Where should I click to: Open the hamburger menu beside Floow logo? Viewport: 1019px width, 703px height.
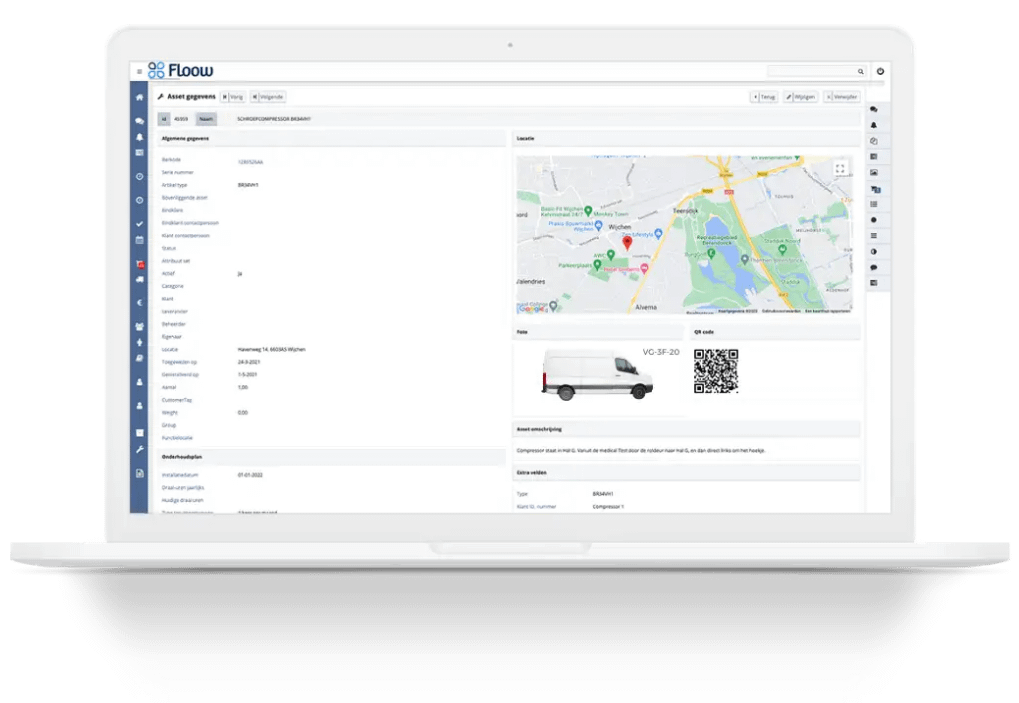click(139, 71)
